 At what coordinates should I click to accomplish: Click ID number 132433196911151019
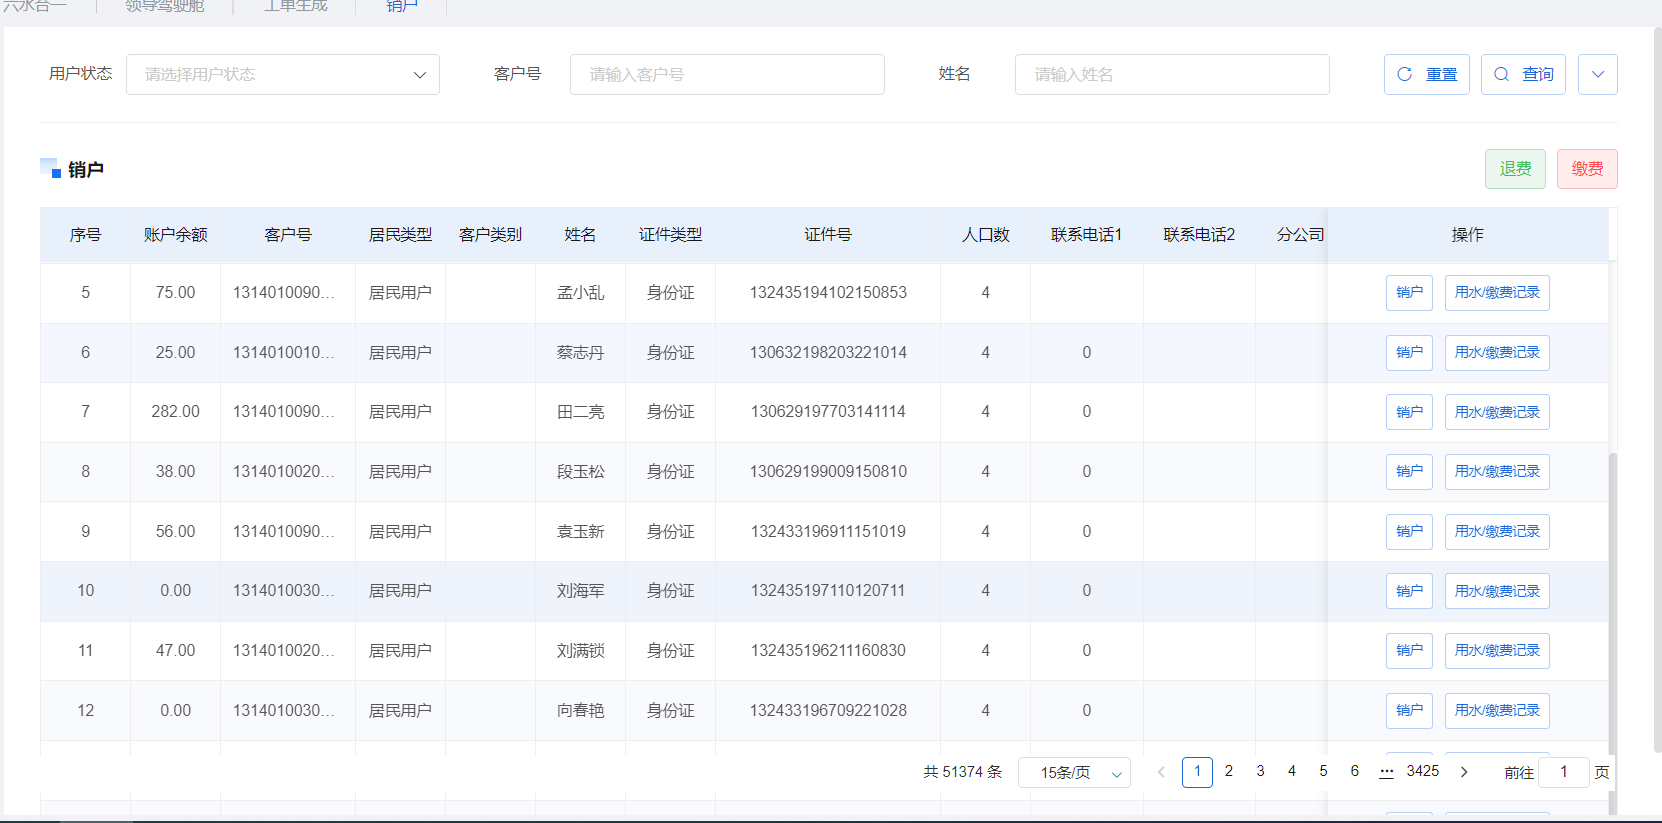(x=828, y=532)
